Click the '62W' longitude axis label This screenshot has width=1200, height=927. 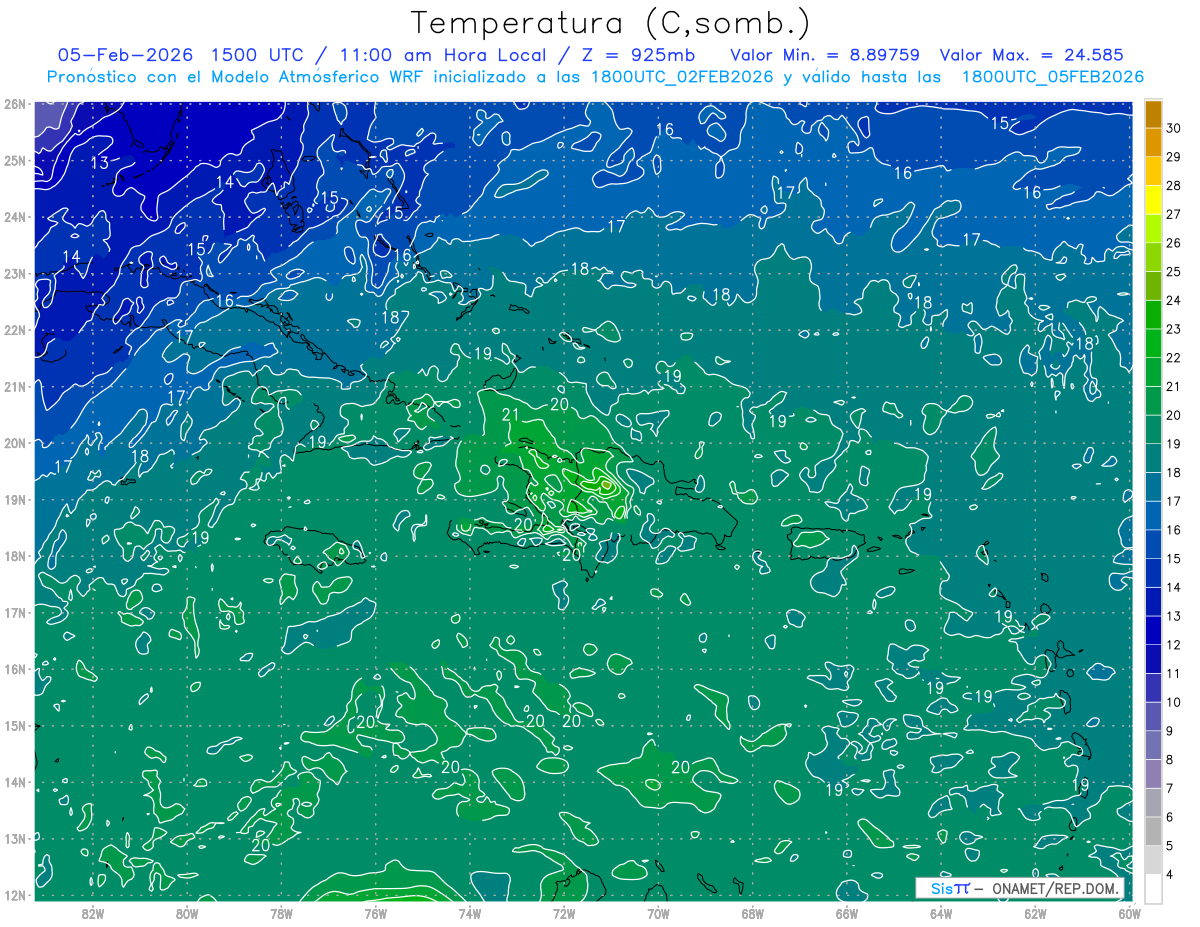1035,913
